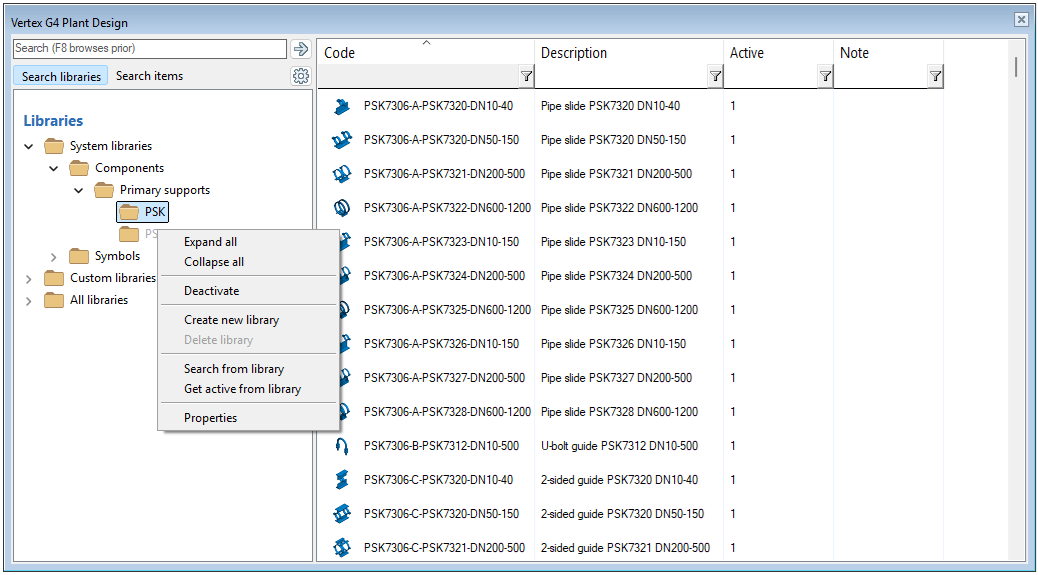The width and height of the screenshot is (1038, 575).
Task: Select code PSK7306-A-PSK7327-DN200-500
Action: (x=444, y=378)
